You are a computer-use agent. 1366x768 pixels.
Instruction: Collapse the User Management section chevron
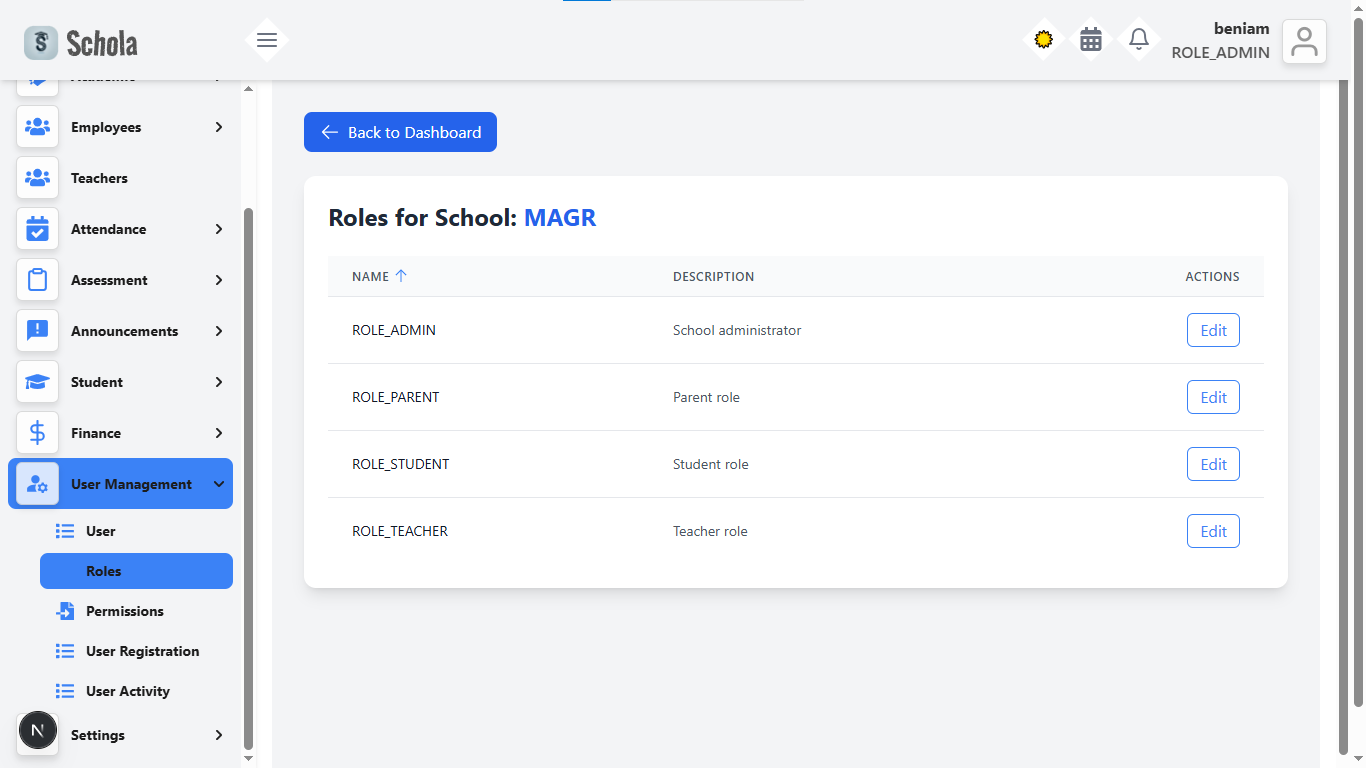pyautogui.click(x=219, y=484)
